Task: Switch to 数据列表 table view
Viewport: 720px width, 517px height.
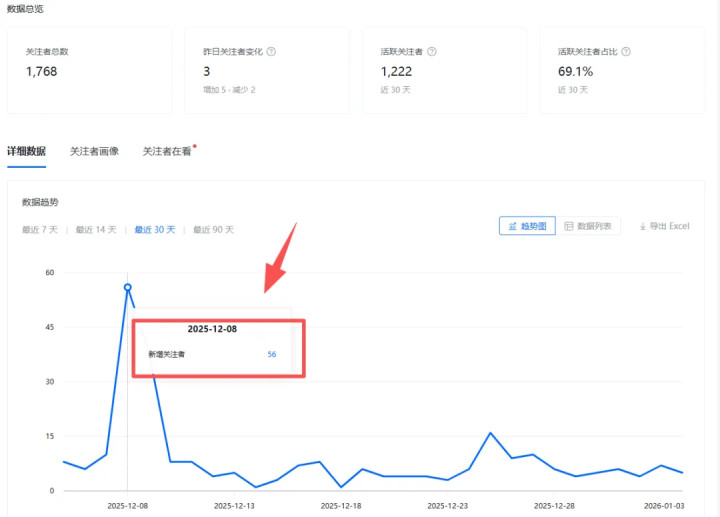Action: (589, 227)
